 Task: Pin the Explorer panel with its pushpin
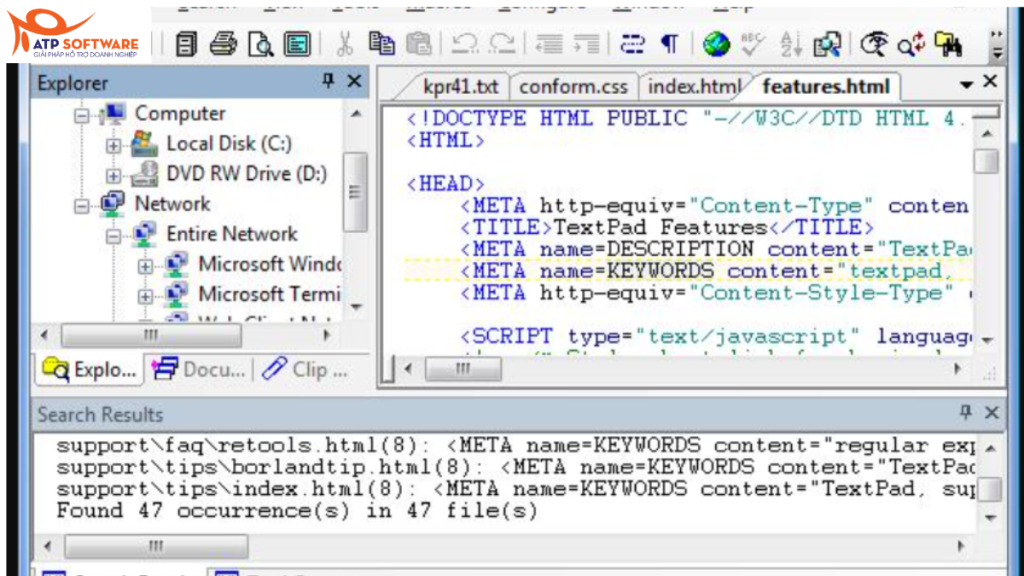330,82
